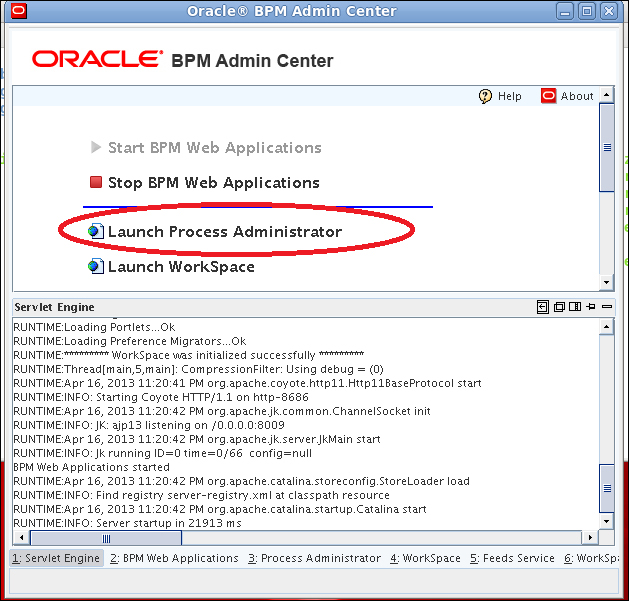
Task: Maximize the BPM Admin Center window
Action: coord(587,11)
